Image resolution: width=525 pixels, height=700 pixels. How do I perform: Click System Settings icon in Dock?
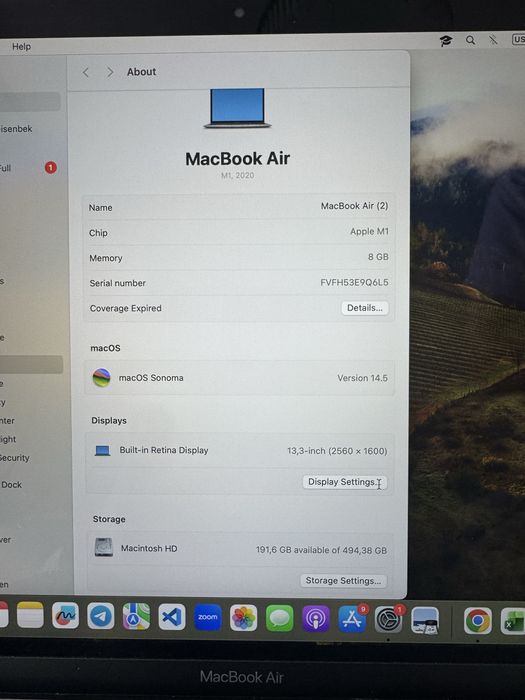(x=388, y=620)
